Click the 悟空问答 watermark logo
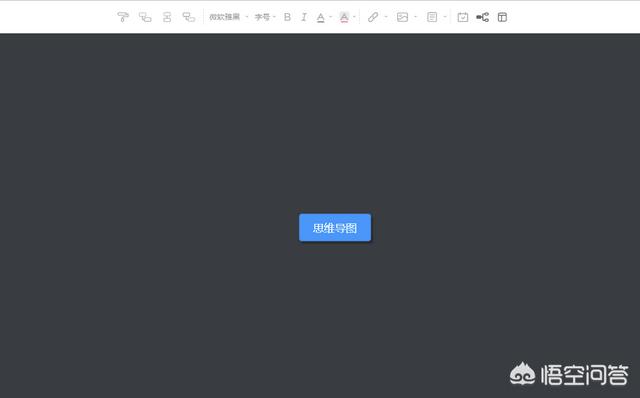The image size is (640, 398). coord(569,374)
